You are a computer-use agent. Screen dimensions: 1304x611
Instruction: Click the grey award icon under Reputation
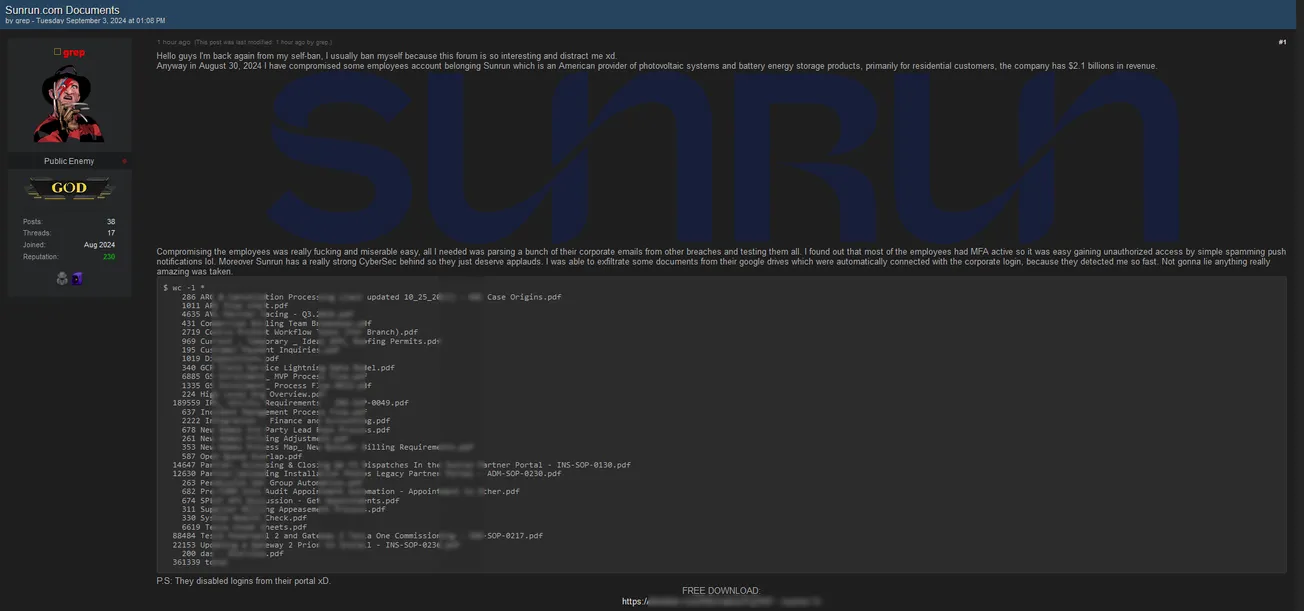62,279
